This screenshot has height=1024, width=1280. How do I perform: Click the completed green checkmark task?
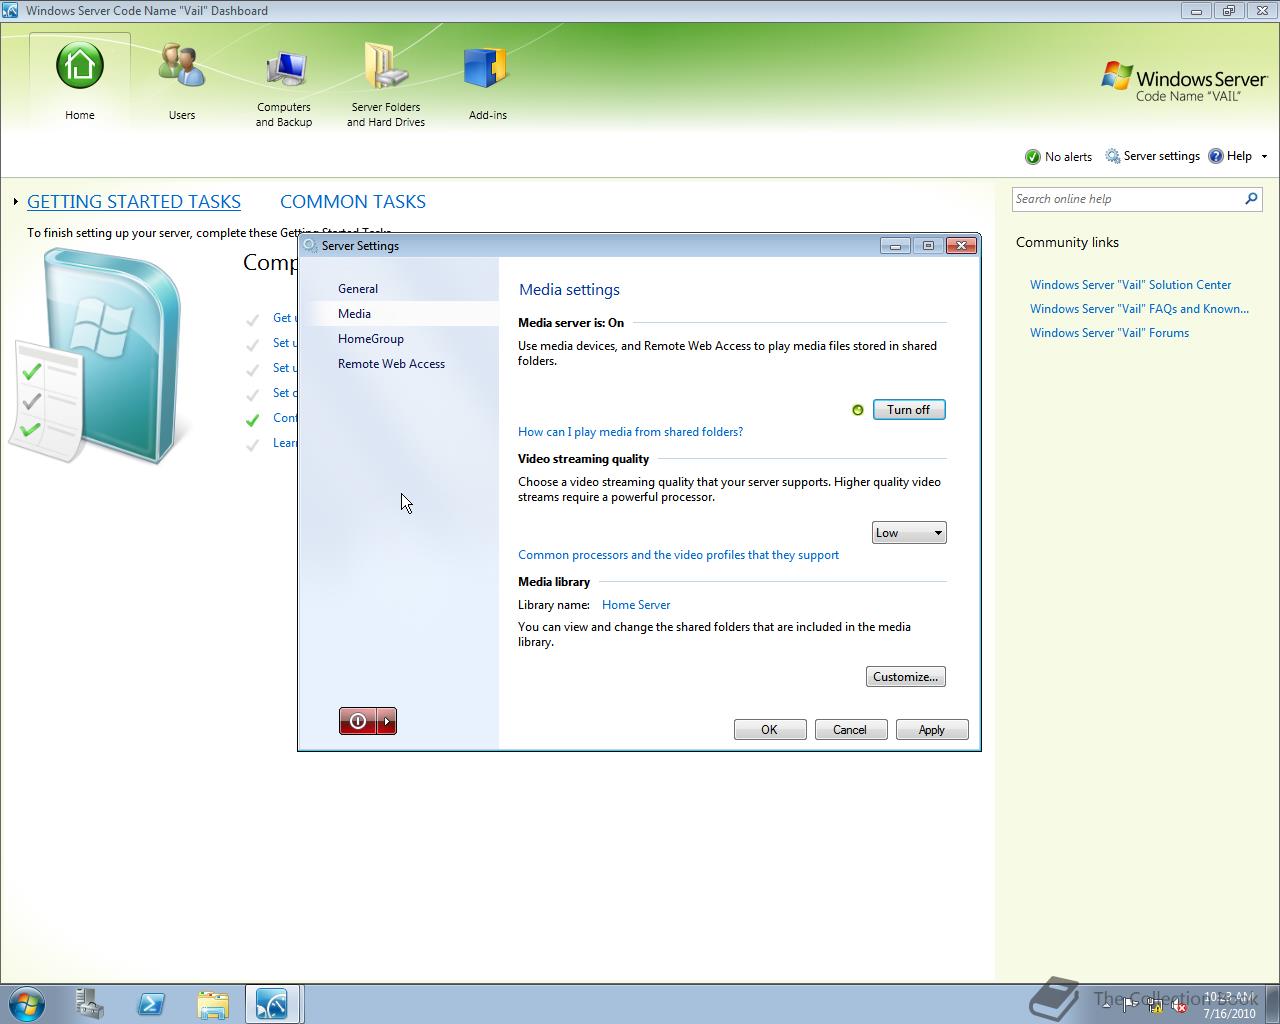click(253, 419)
